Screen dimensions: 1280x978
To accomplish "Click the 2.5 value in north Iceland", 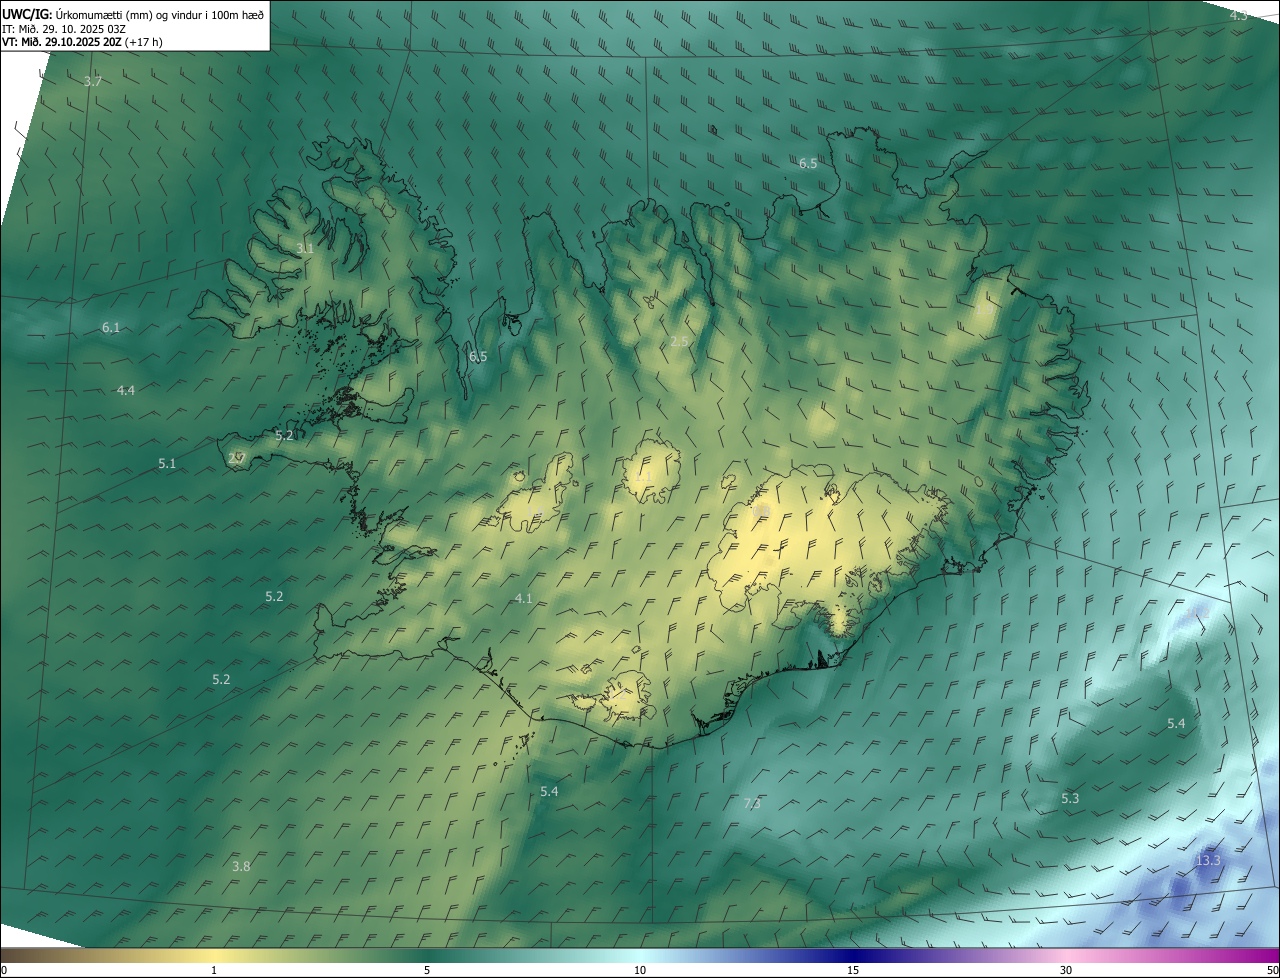I will (679, 342).
